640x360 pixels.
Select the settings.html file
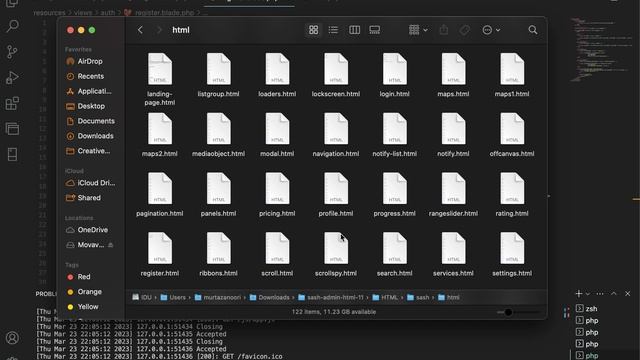point(512,254)
